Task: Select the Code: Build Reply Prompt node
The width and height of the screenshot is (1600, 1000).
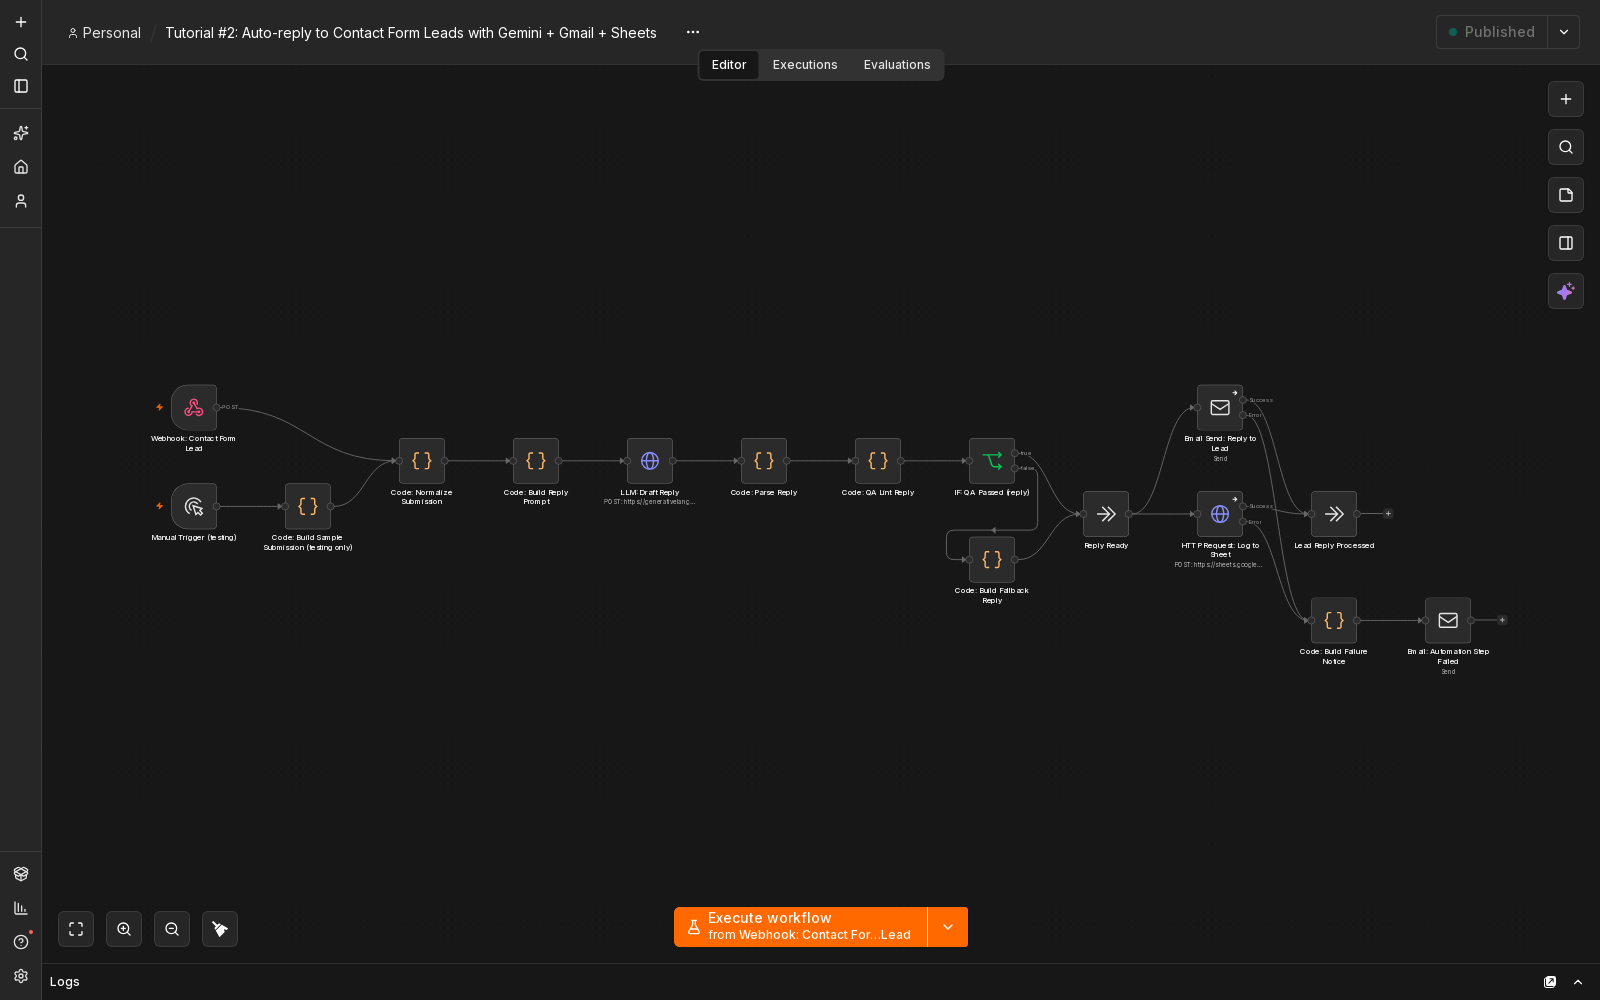Action: tap(536, 461)
